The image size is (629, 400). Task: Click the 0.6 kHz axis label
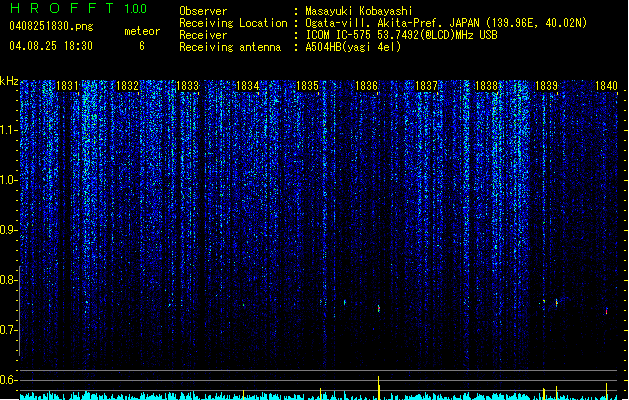pyautogui.click(x=8, y=380)
